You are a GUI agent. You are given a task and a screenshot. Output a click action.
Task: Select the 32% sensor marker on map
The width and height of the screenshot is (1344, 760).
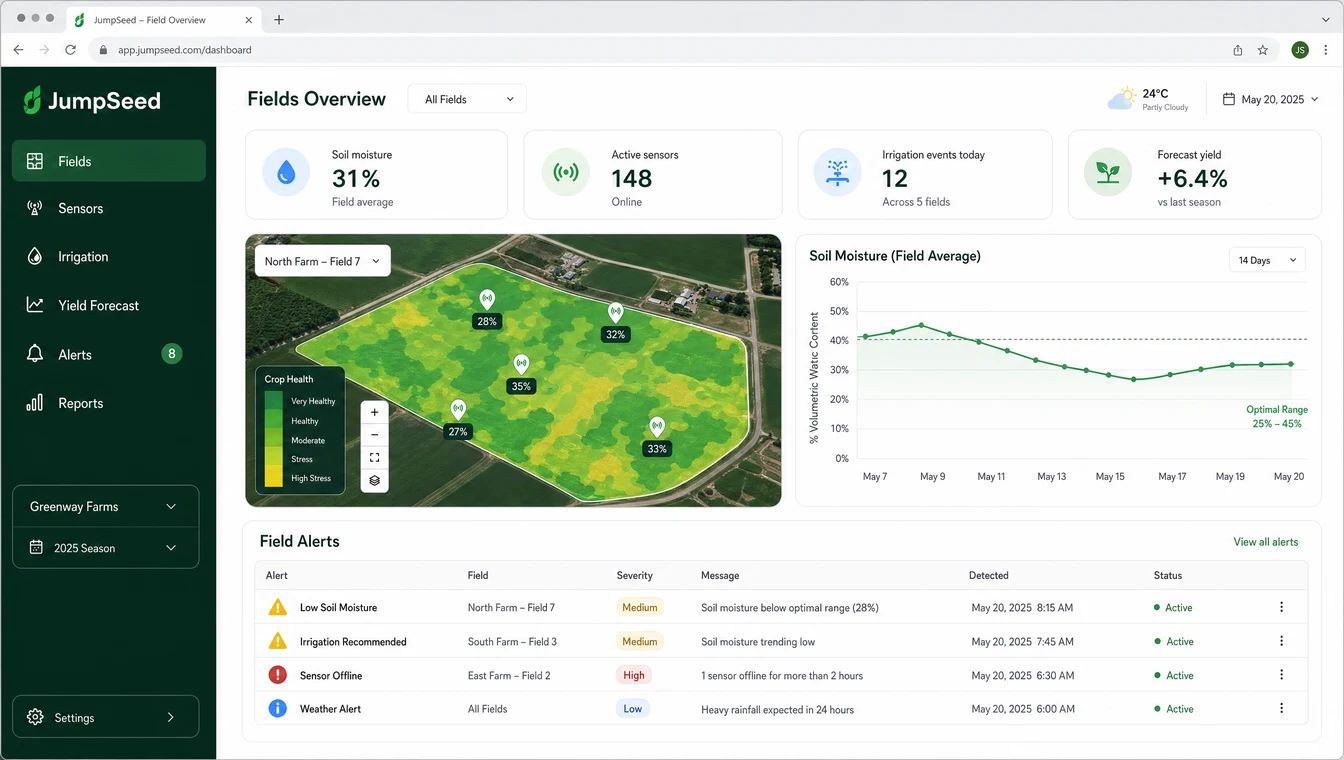[x=615, y=322]
